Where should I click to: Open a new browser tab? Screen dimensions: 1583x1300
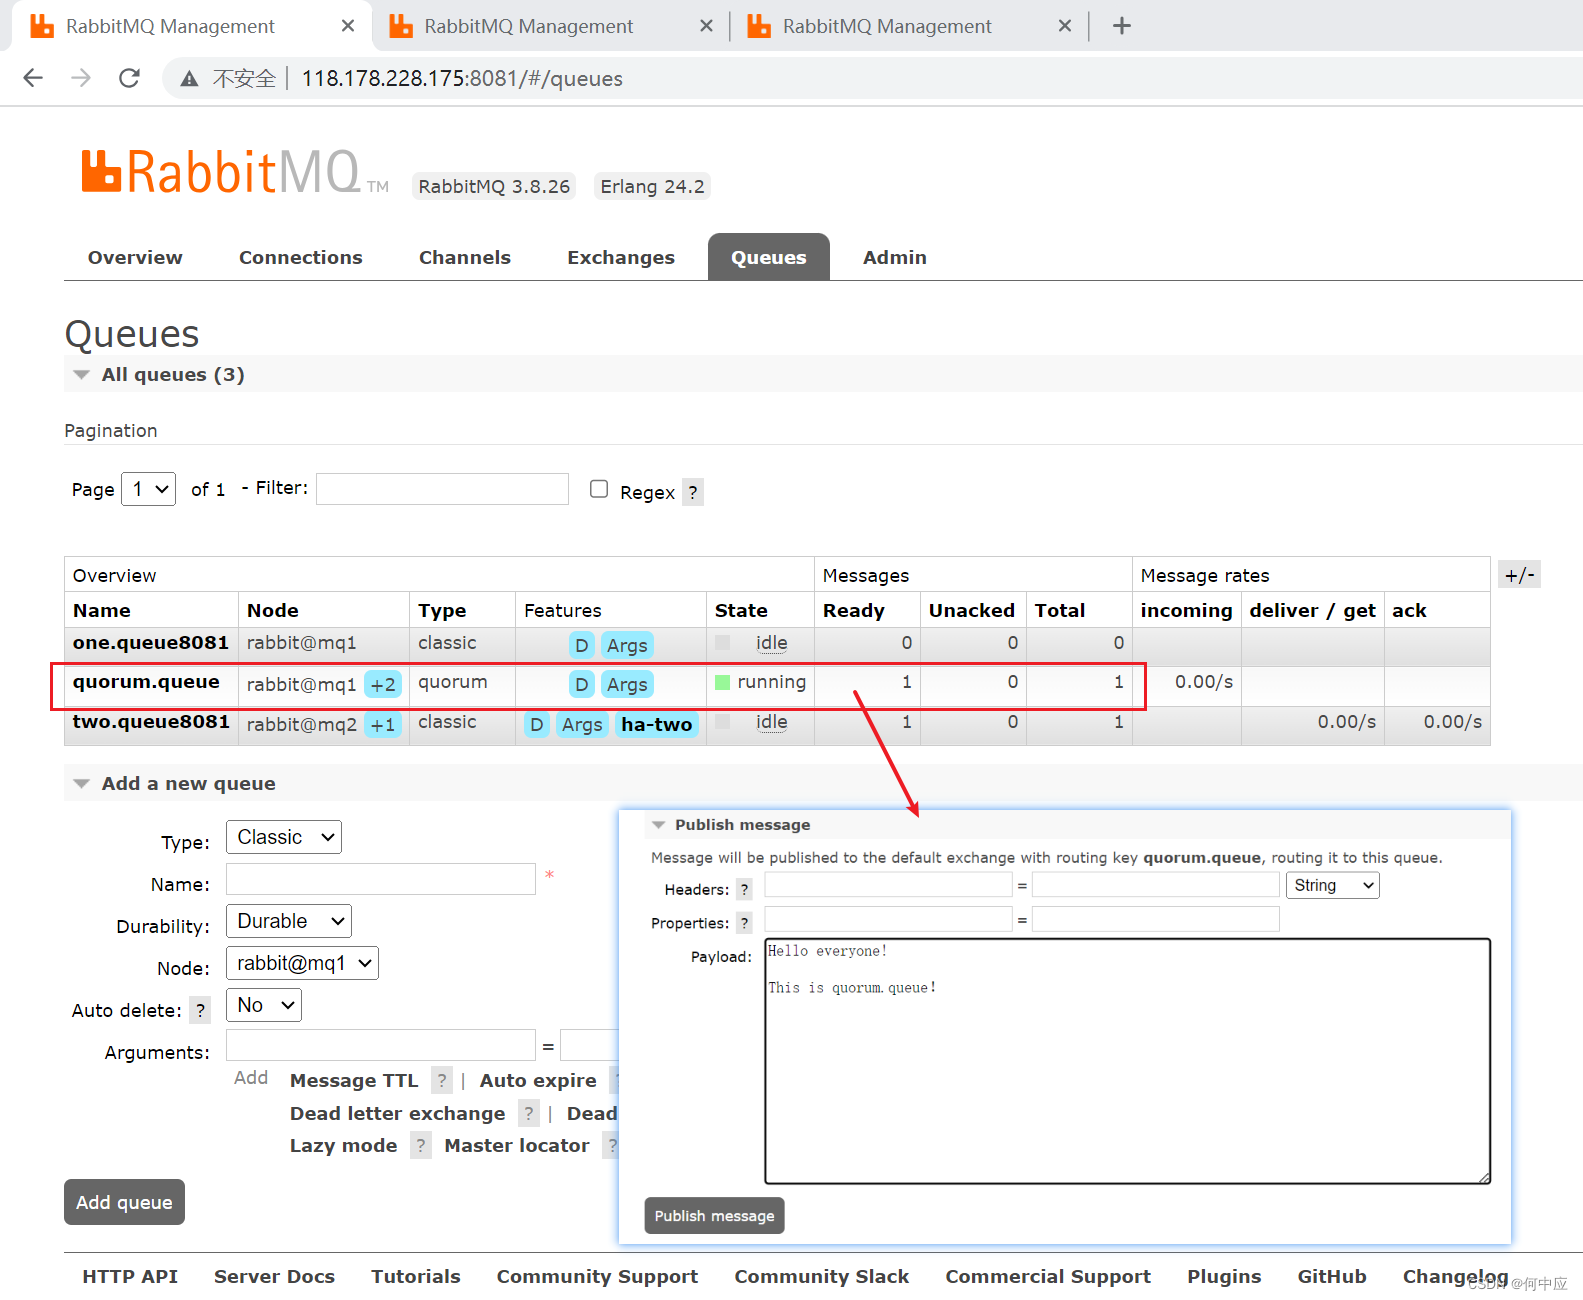pos(1122,26)
